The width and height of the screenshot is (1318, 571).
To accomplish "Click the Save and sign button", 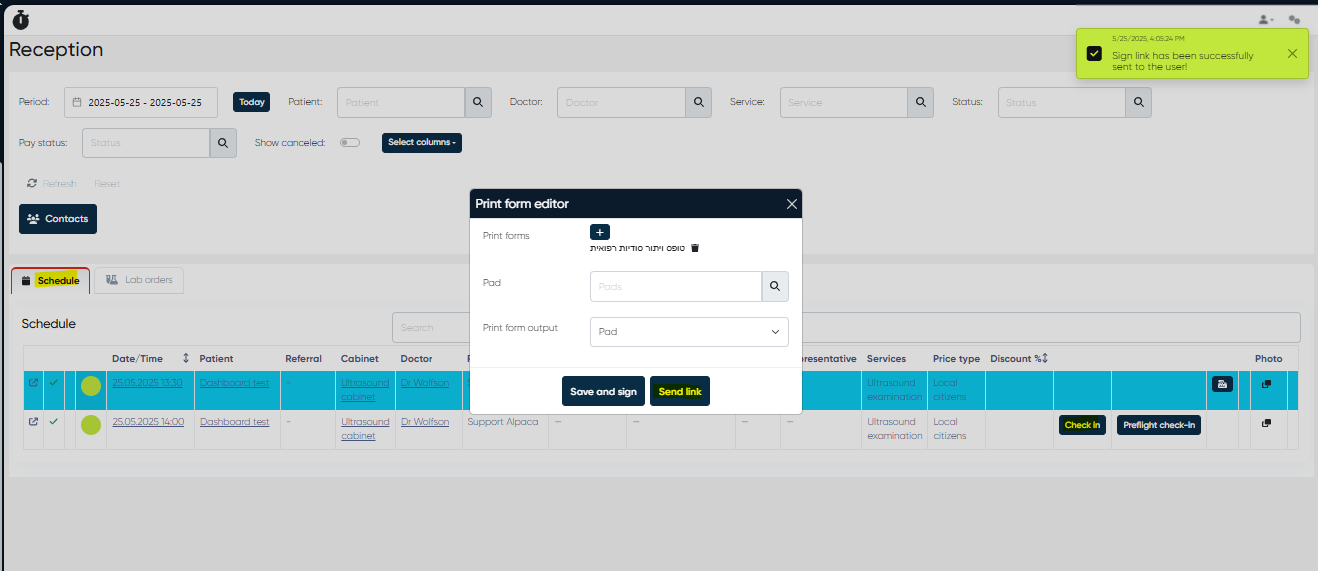I will (603, 392).
